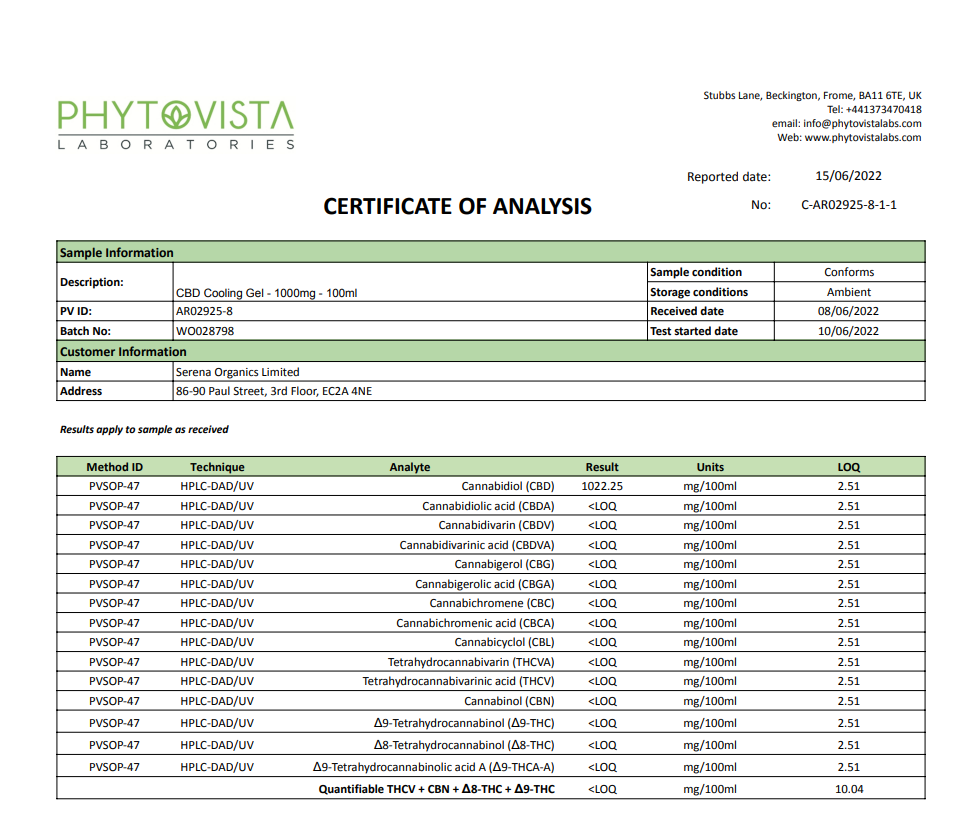977x817 pixels.
Task: Click the Customer Information section header
Action: point(490,351)
